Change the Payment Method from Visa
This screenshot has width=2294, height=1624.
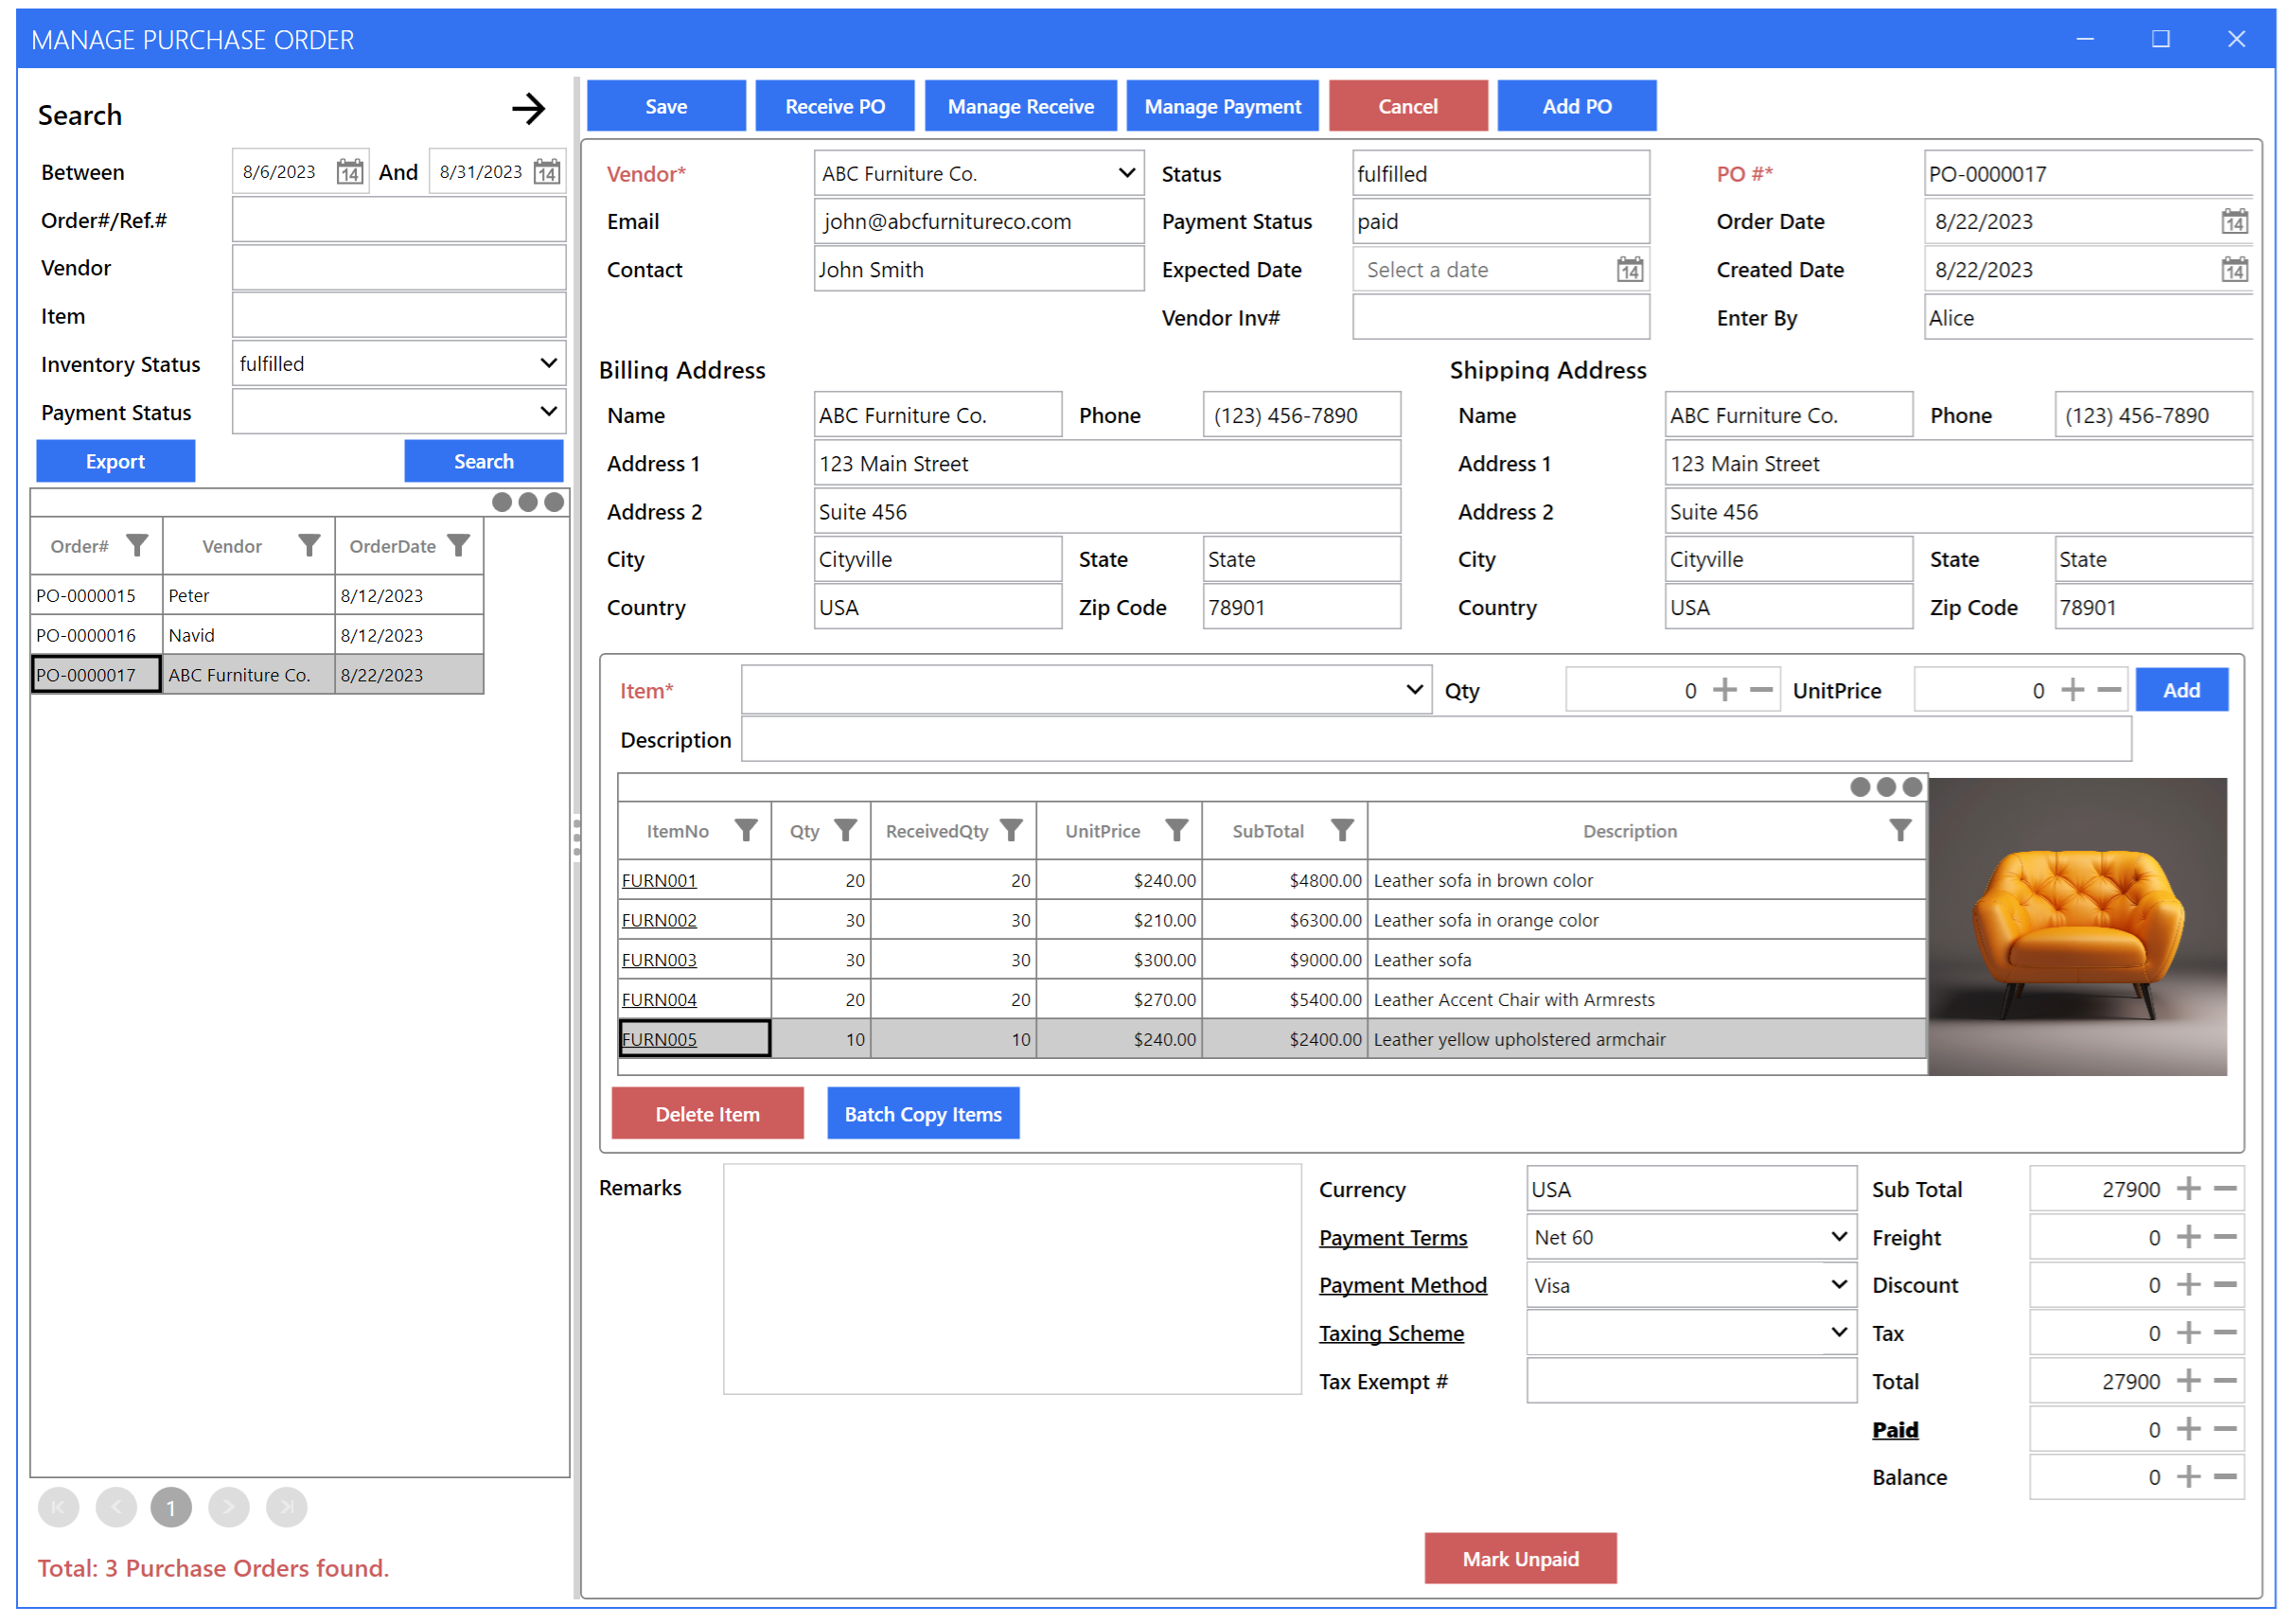click(1838, 1284)
